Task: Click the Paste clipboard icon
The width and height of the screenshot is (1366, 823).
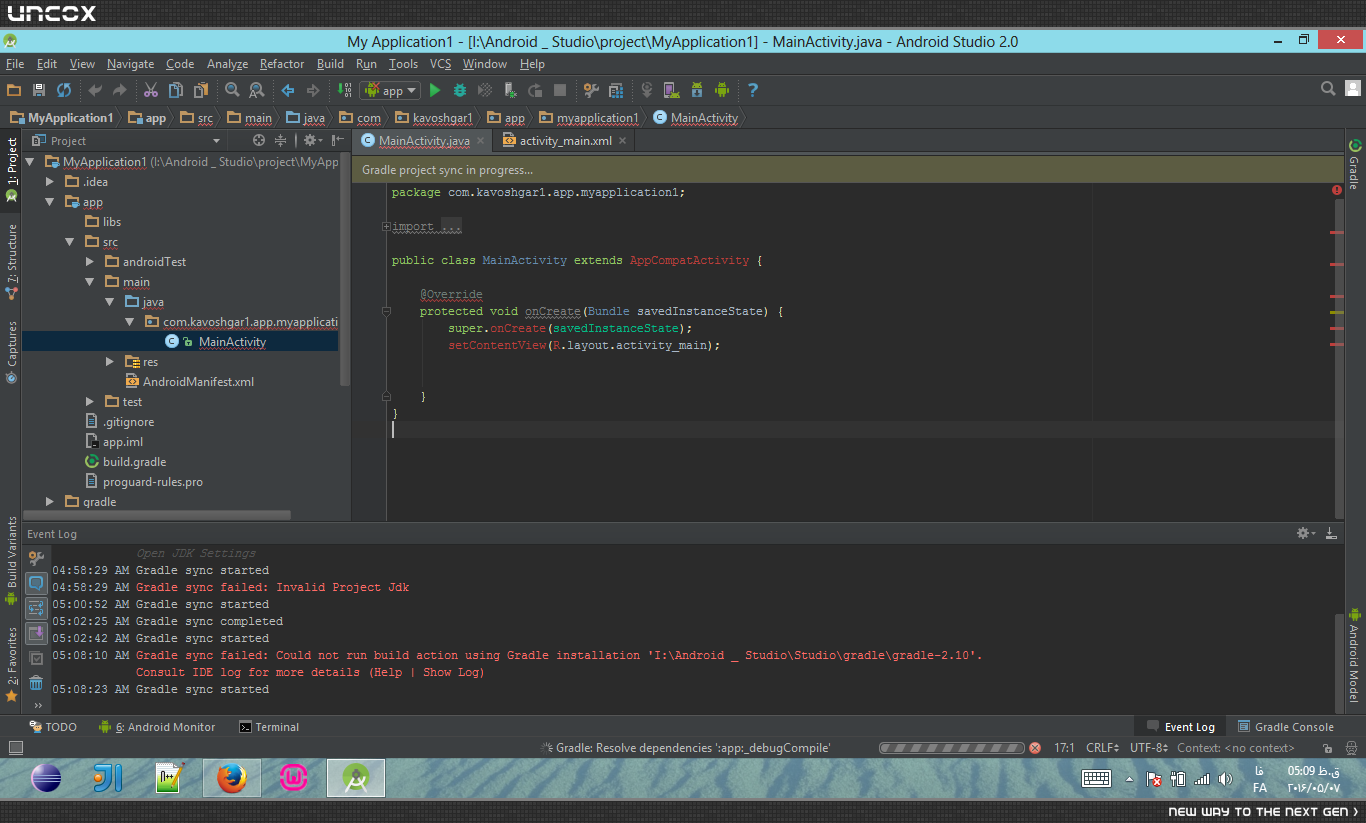Action: [201, 90]
